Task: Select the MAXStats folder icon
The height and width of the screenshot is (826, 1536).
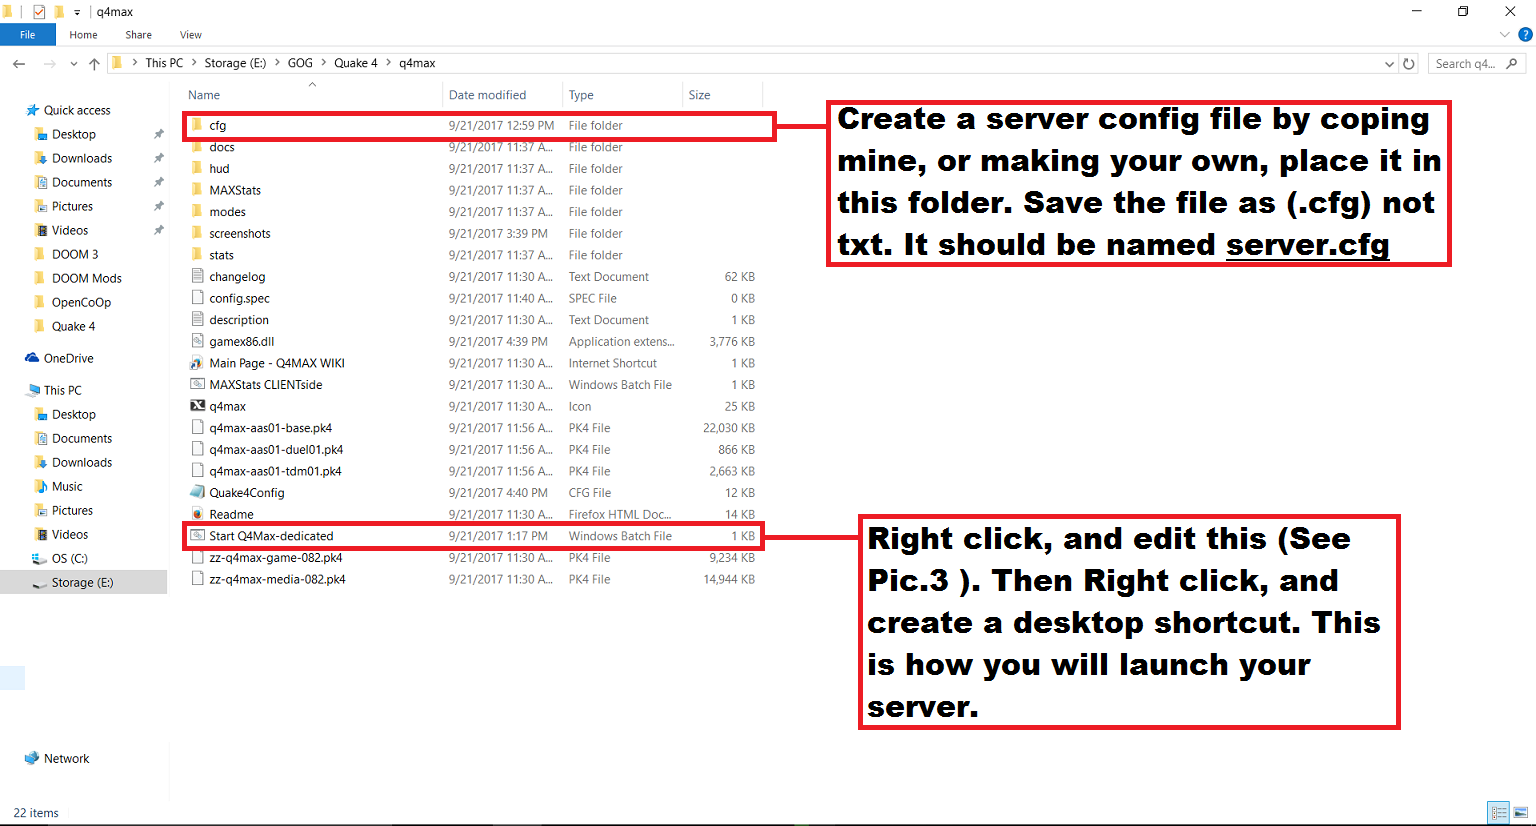Action: (x=197, y=190)
